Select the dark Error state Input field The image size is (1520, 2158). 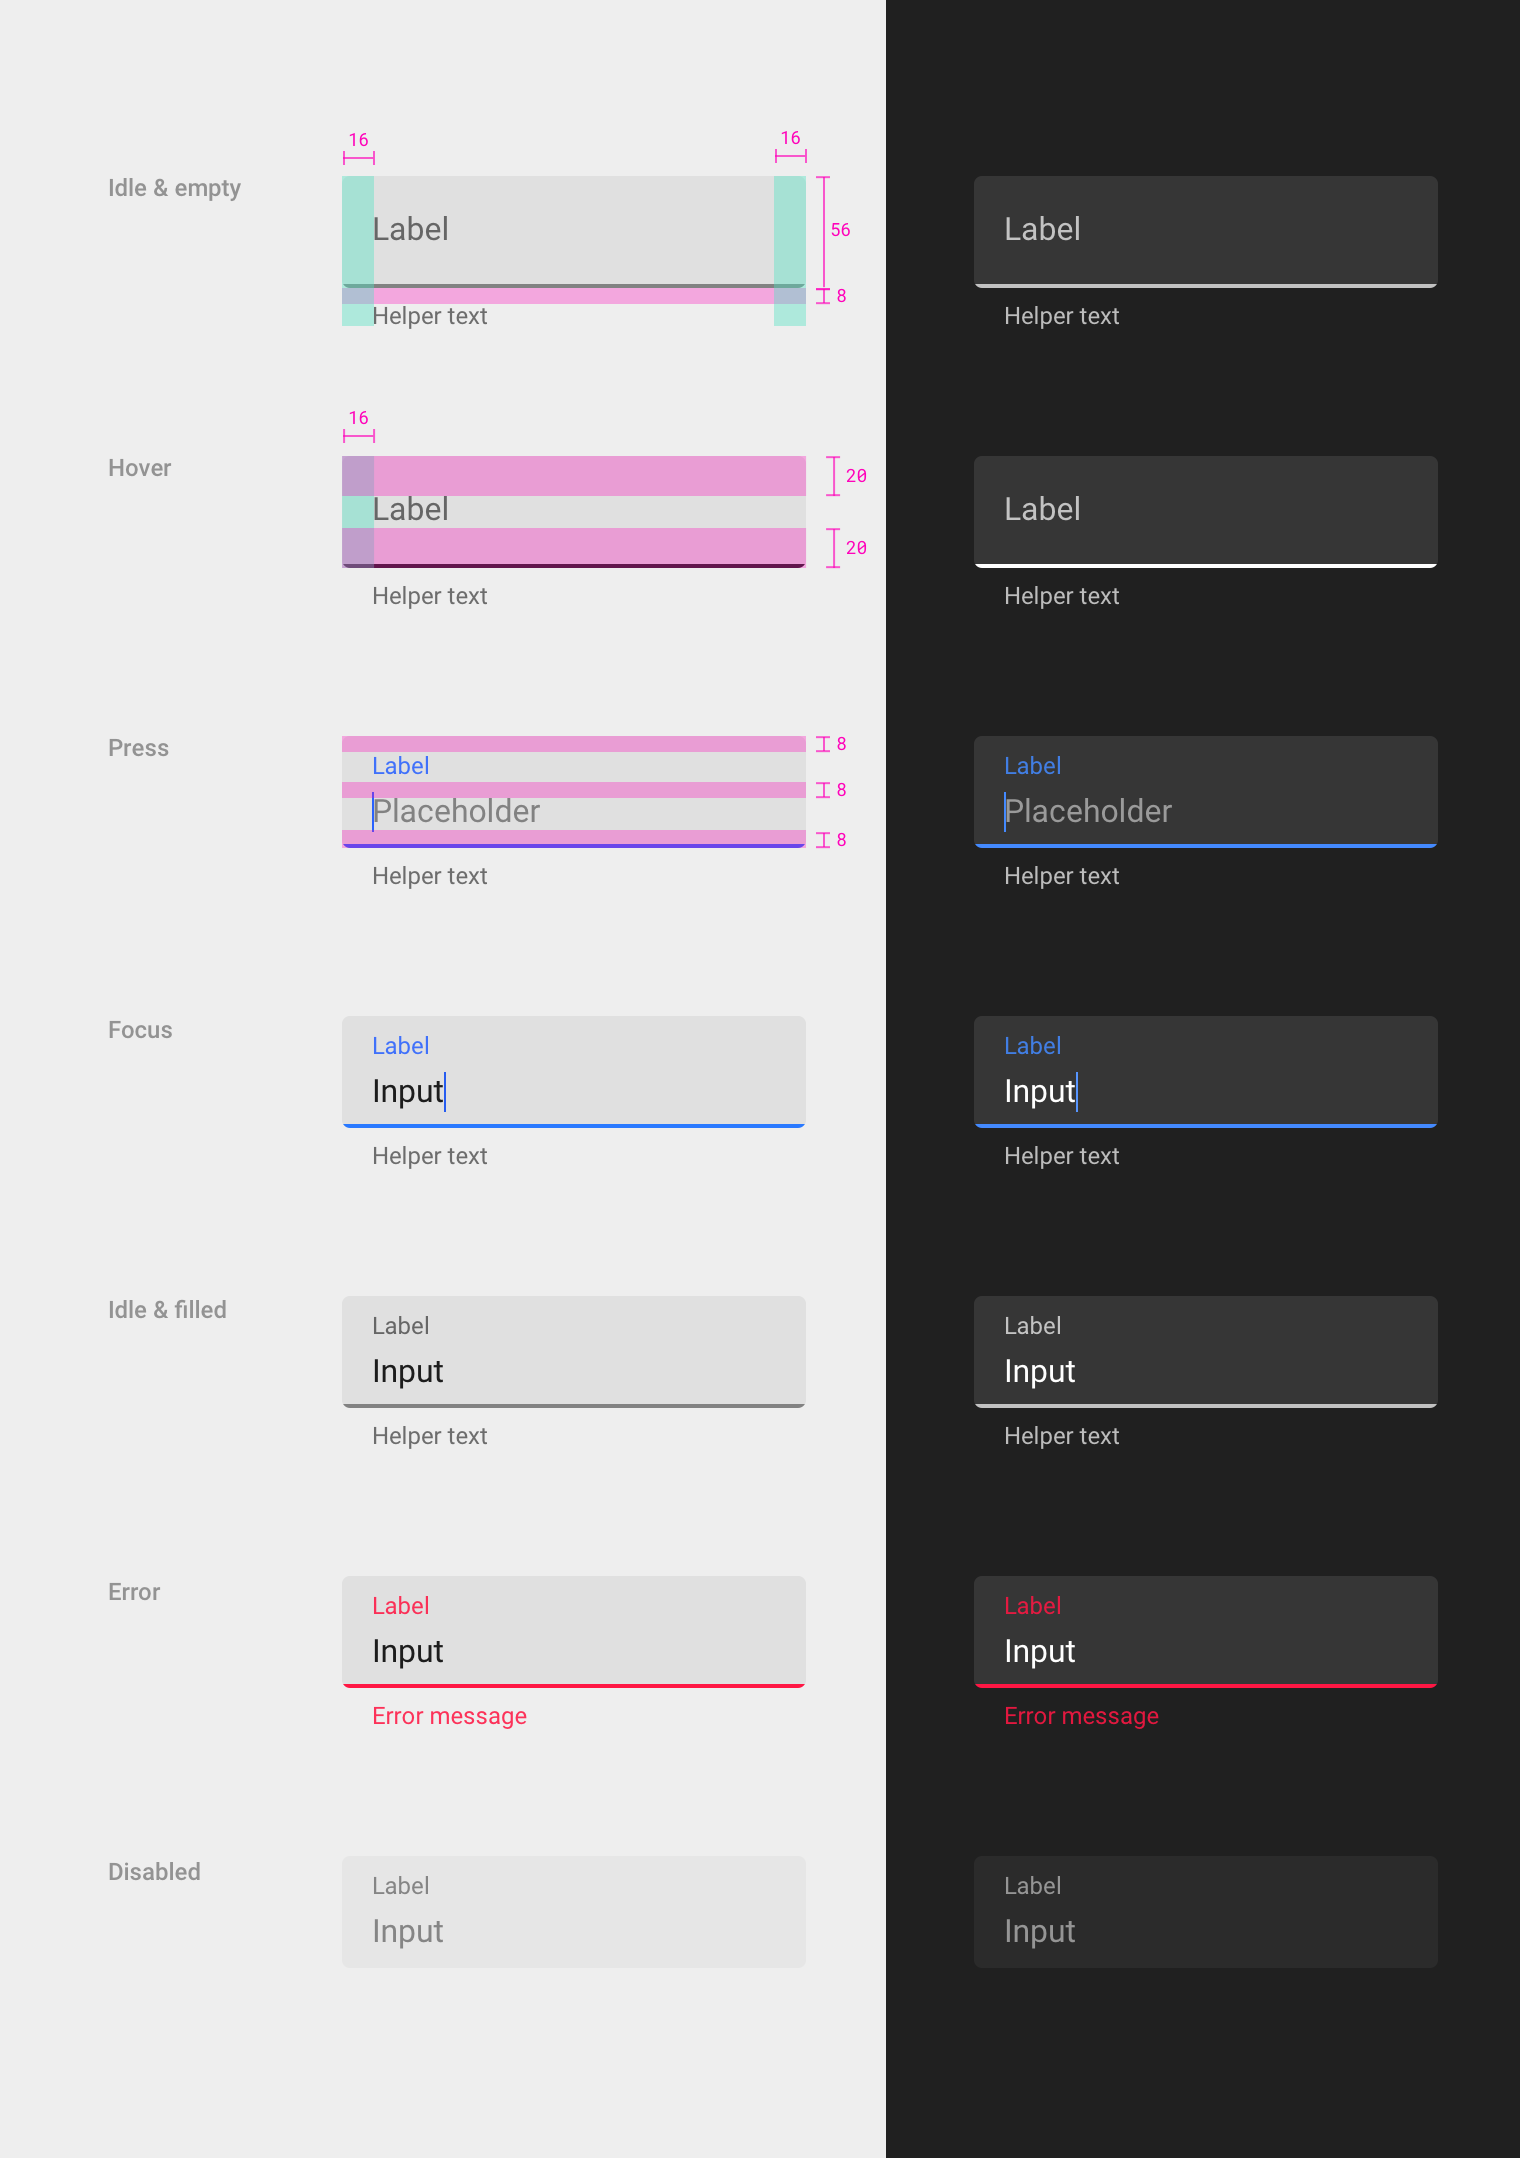pyautogui.click(x=1206, y=1632)
